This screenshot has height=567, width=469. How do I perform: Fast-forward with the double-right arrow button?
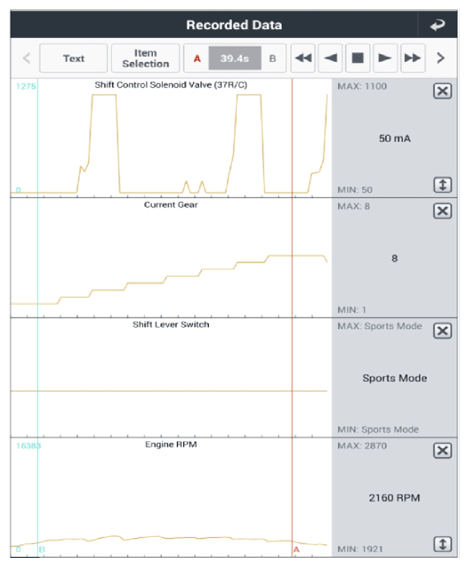pos(413,58)
